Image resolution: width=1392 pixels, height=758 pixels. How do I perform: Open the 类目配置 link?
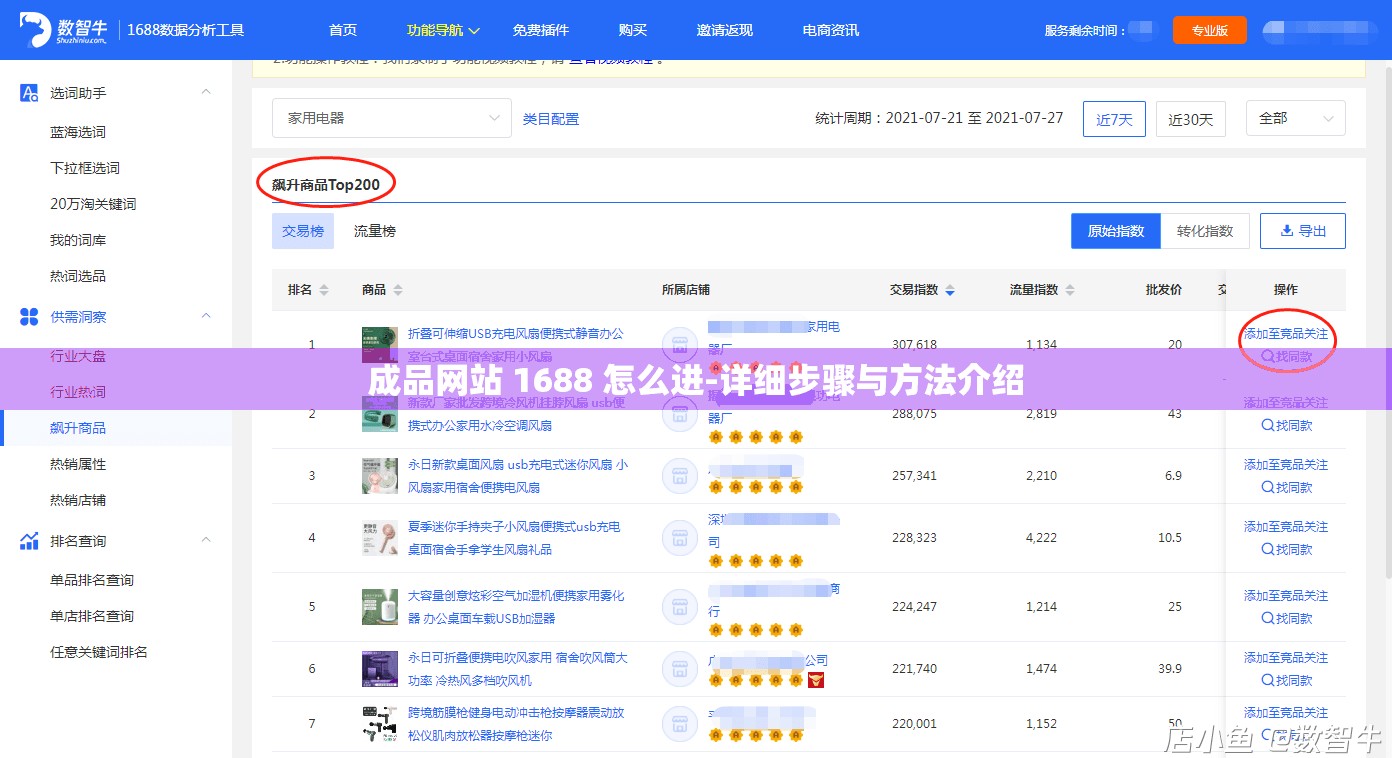click(x=550, y=117)
